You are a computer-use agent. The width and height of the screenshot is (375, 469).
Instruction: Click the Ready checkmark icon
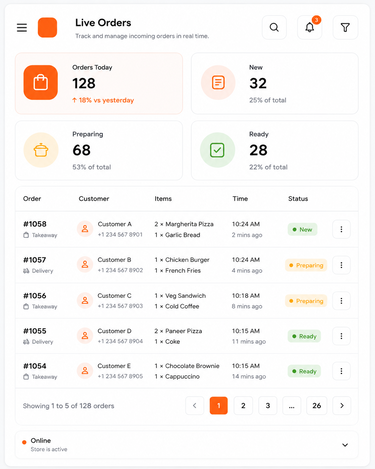tap(217, 150)
